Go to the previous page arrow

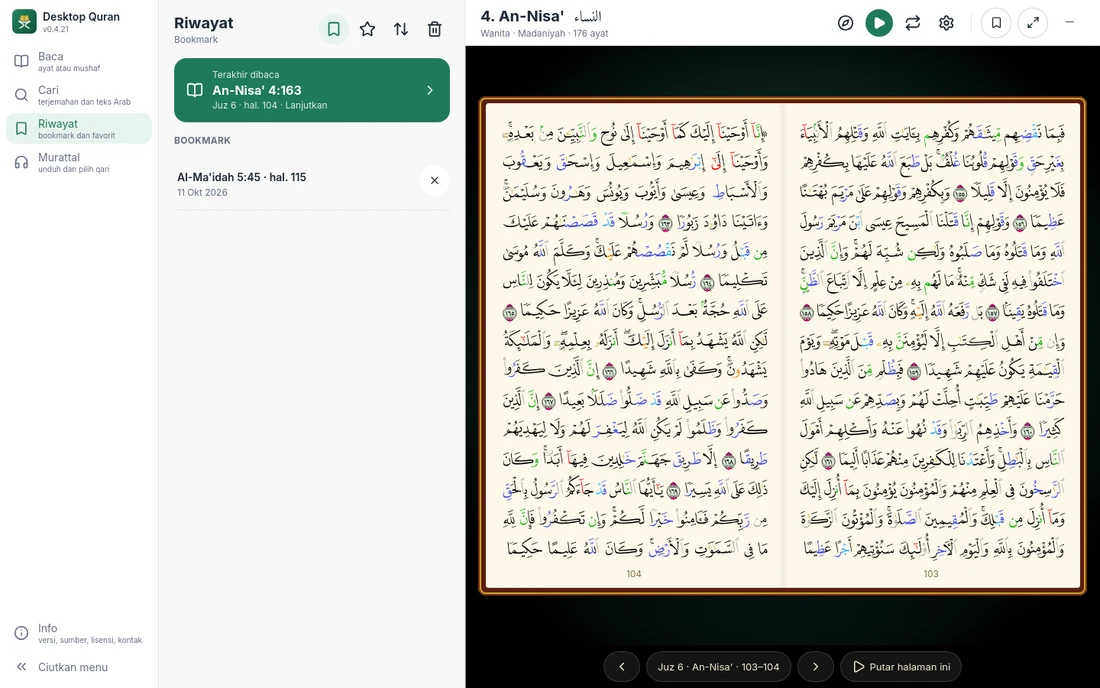tap(622, 667)
